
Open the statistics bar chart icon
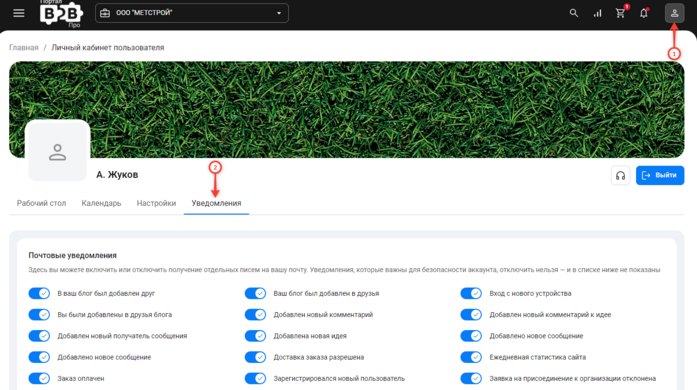click(597, 13)
